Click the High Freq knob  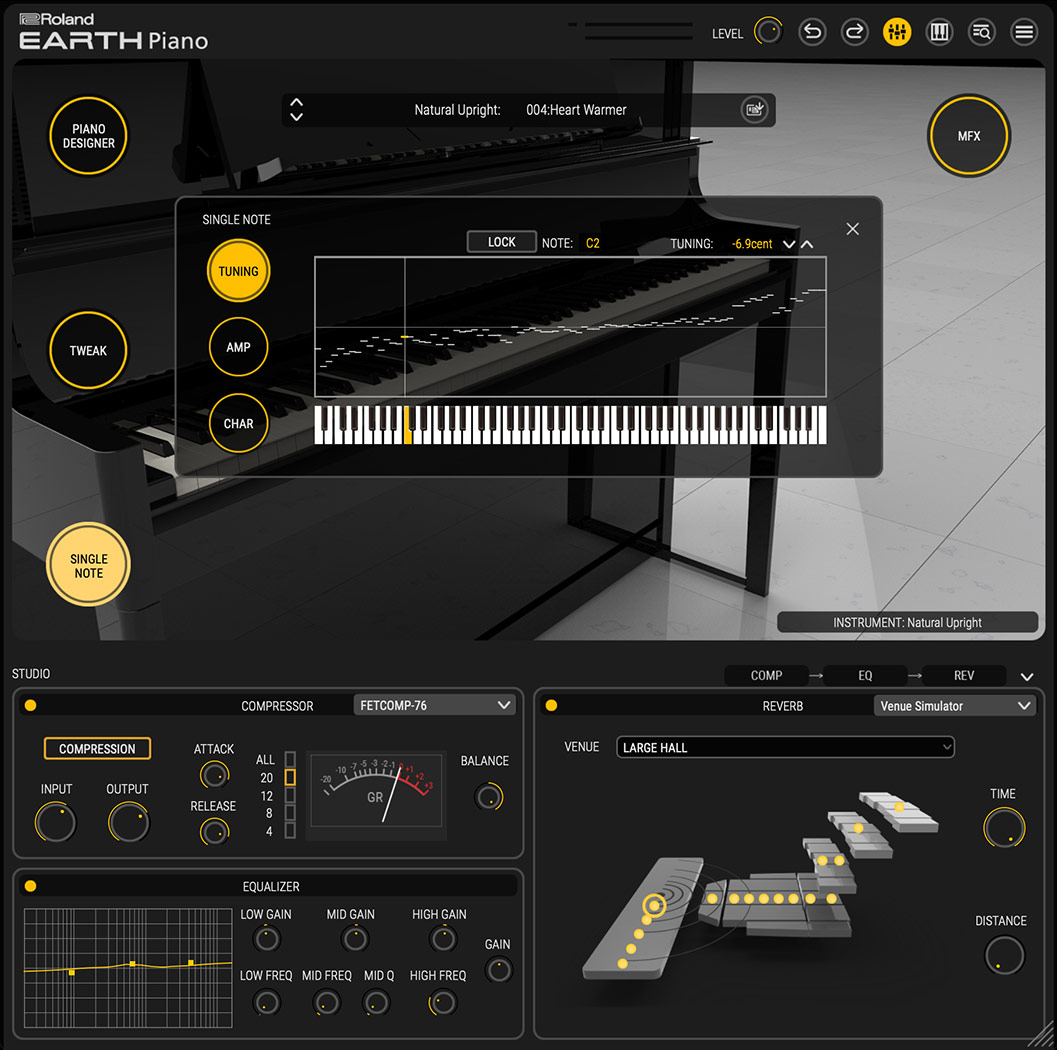(x=442, y=1003)
